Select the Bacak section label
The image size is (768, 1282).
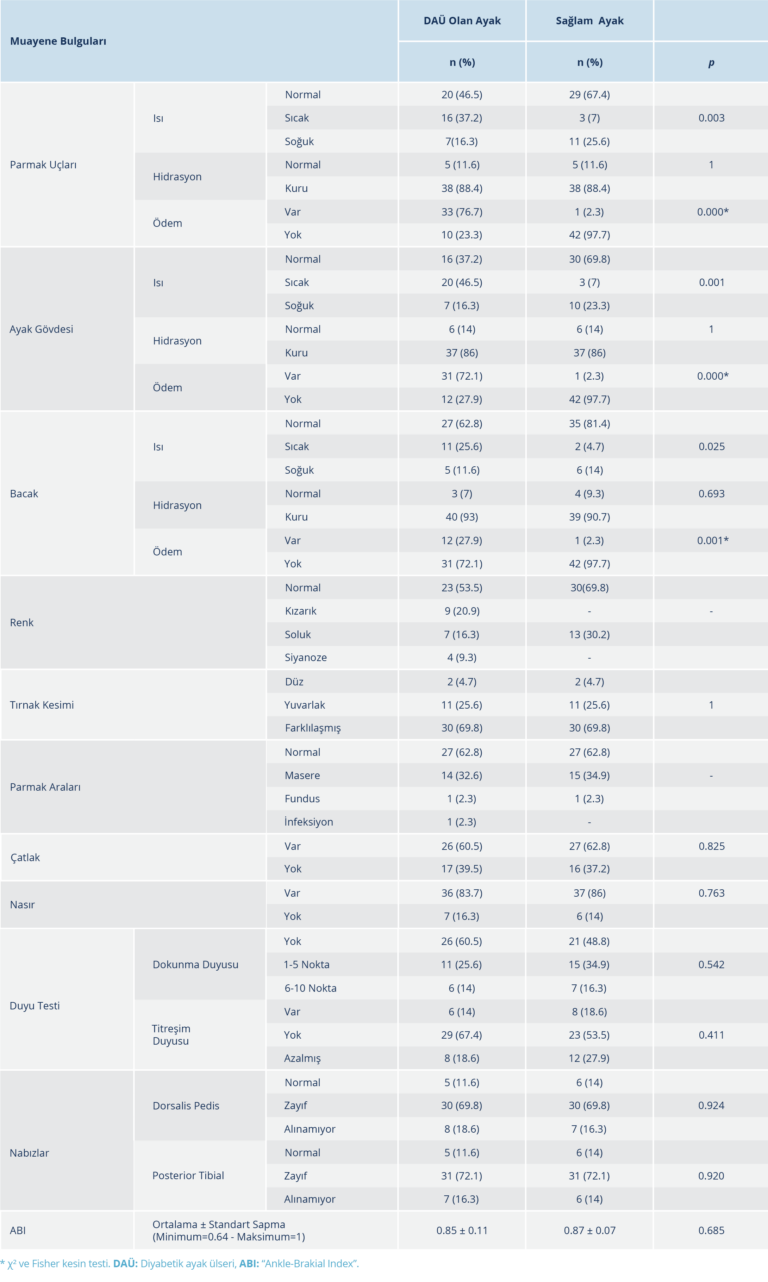tap(25, 494)
